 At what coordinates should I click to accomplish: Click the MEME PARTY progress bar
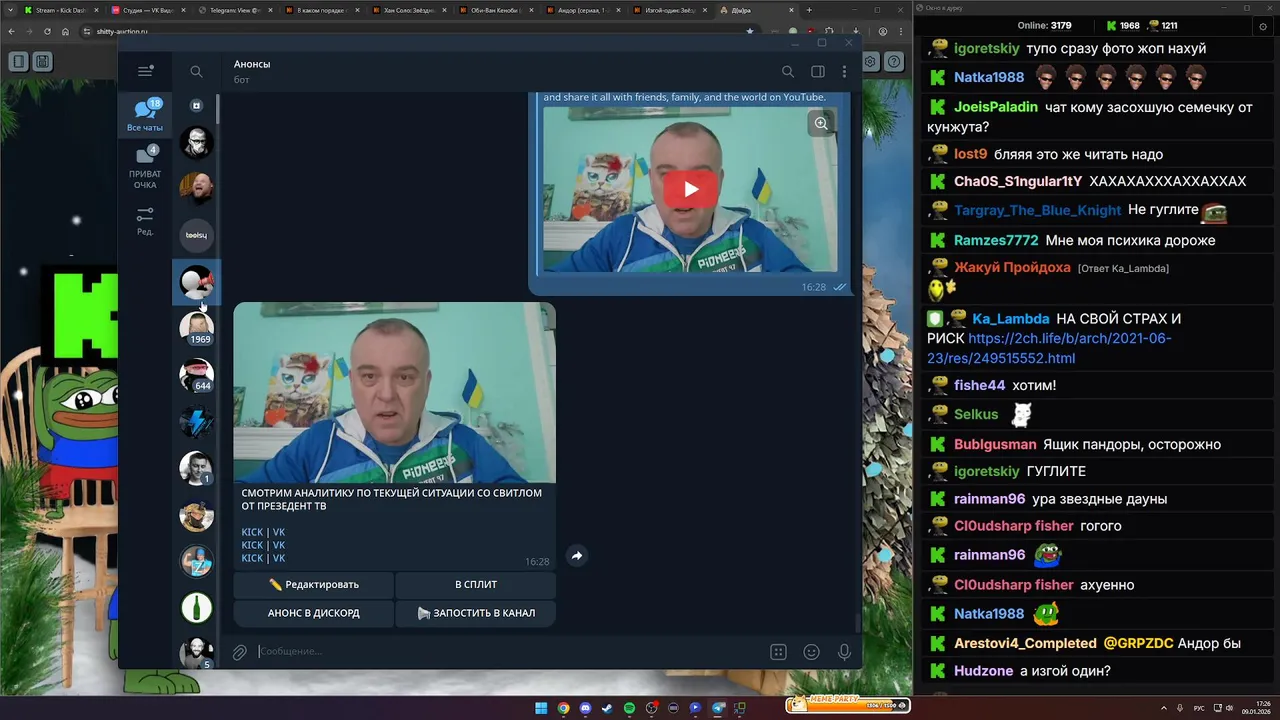coord(847,705)
